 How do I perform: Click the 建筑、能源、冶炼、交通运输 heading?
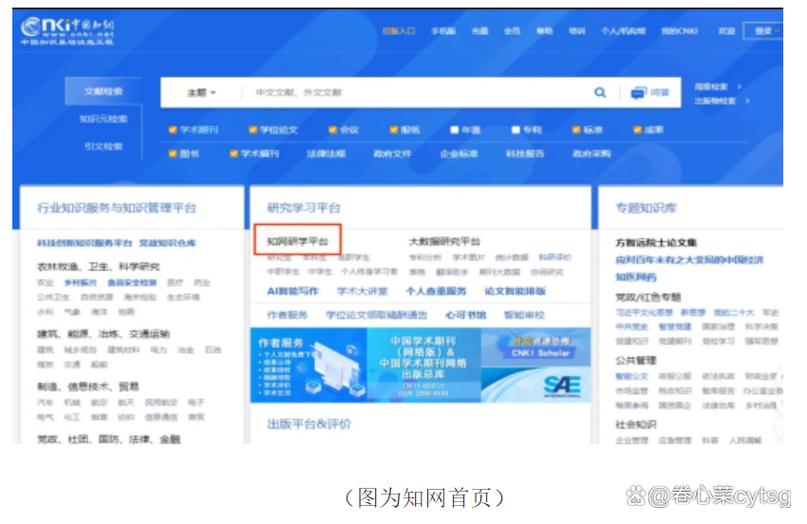(x=103, y=334)
